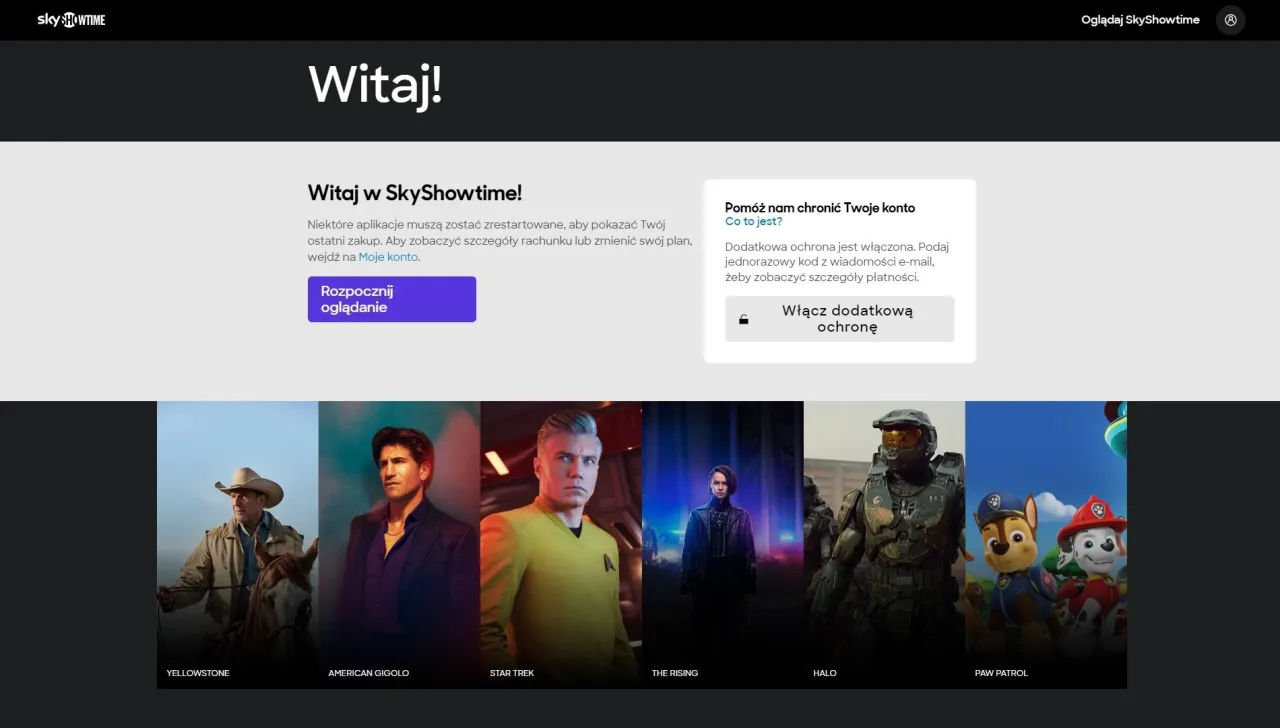
Task: Click the large Witaj! heading
Action: pyautogui.click(x=375, y=85)
